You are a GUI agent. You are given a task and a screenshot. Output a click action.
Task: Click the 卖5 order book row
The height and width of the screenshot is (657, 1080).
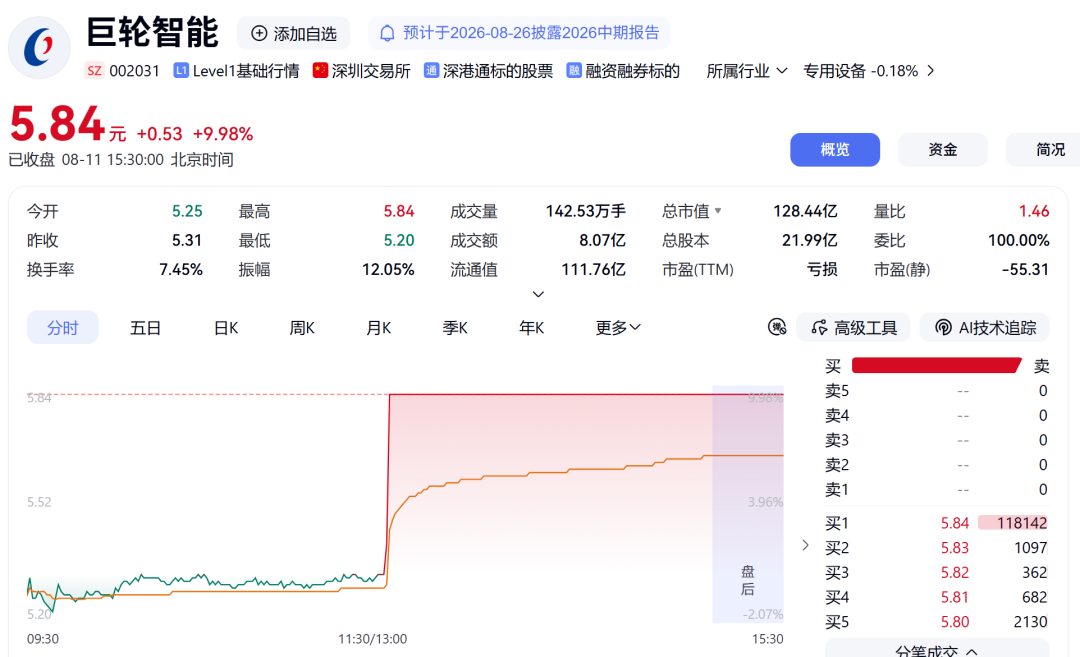[936, 391]
